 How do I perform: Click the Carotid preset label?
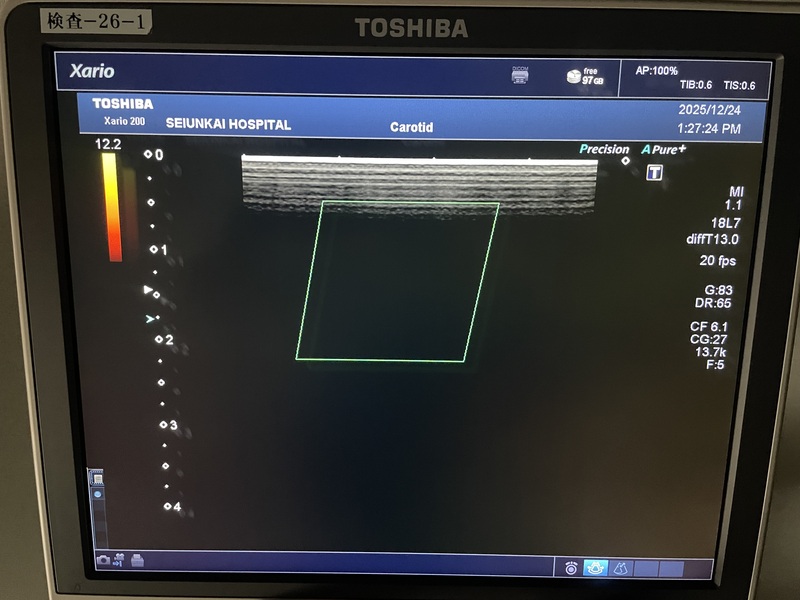click(x=412, y=127)
